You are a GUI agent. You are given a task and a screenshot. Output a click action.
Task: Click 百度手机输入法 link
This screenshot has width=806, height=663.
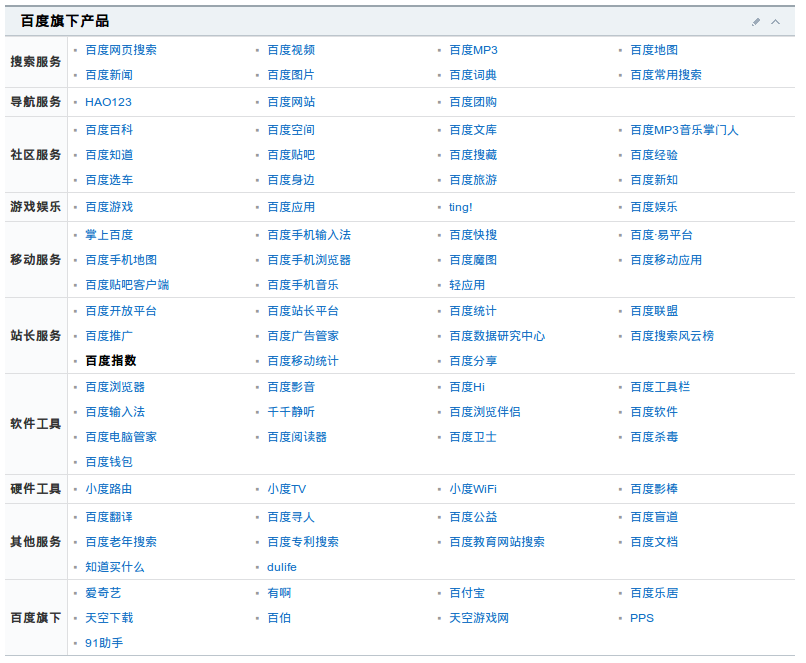309,235
